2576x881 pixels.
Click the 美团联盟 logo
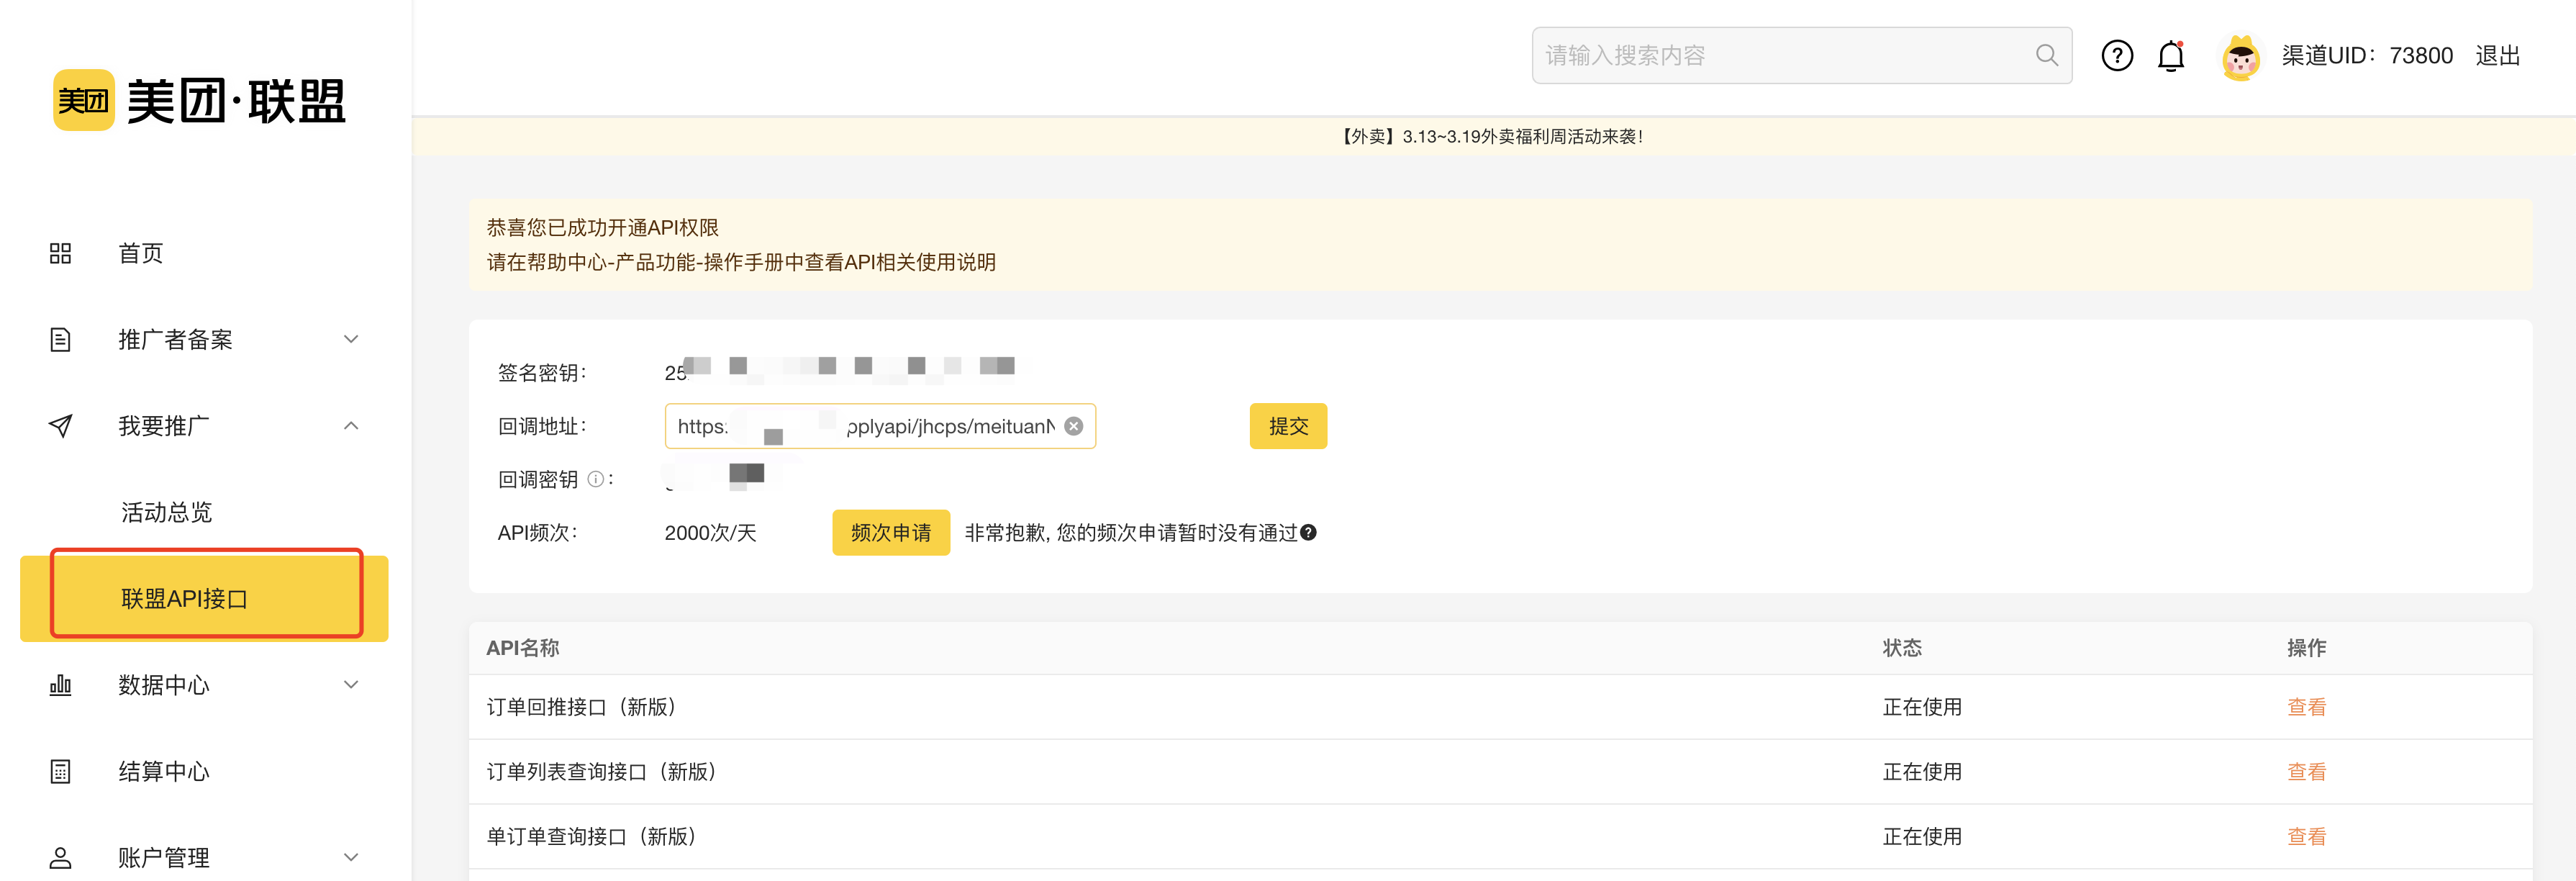click(199, 101)
